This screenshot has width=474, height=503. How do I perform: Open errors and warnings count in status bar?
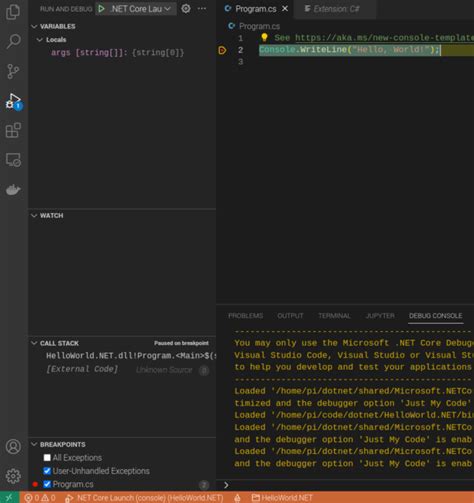(x=40, y=498)
